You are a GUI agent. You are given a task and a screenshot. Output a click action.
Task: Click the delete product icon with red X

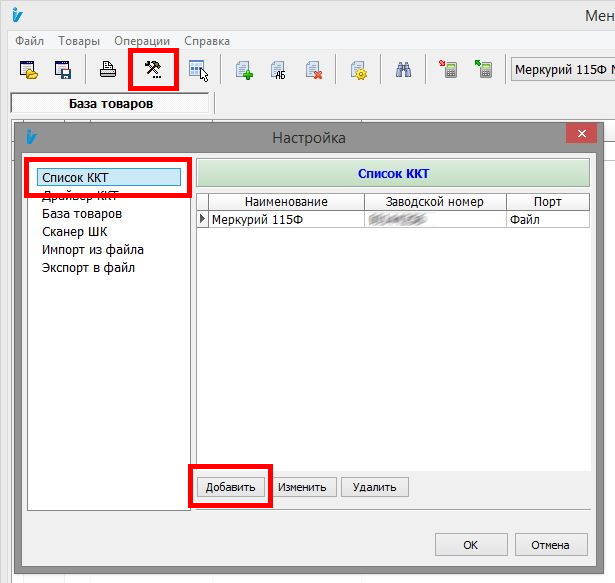pyautogui.click(x=313, y=70)
